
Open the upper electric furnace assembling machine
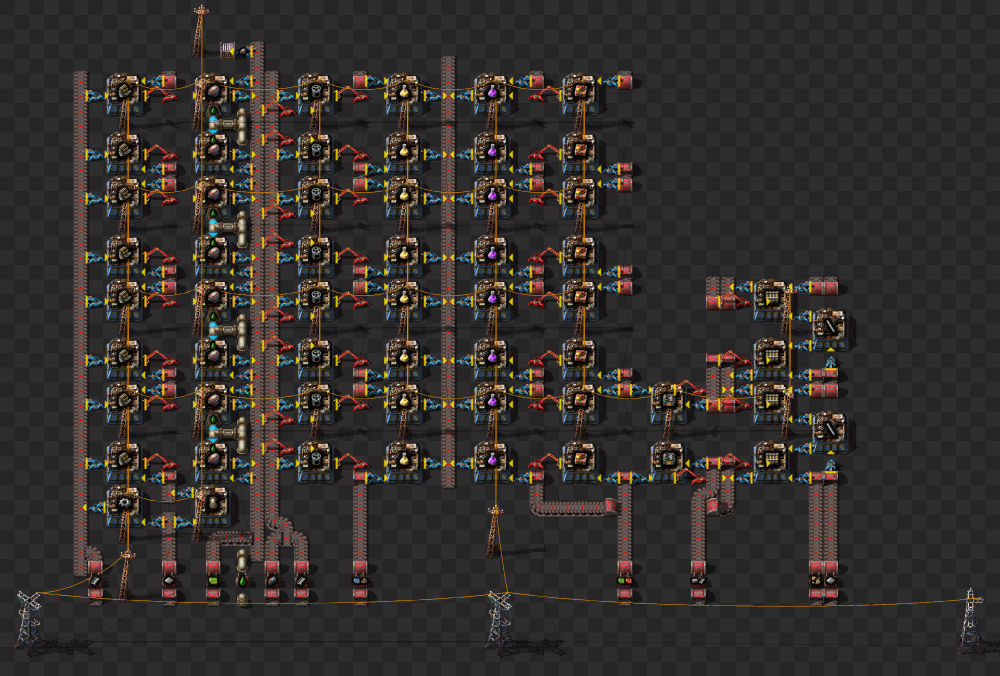click(x=666, y=401)
